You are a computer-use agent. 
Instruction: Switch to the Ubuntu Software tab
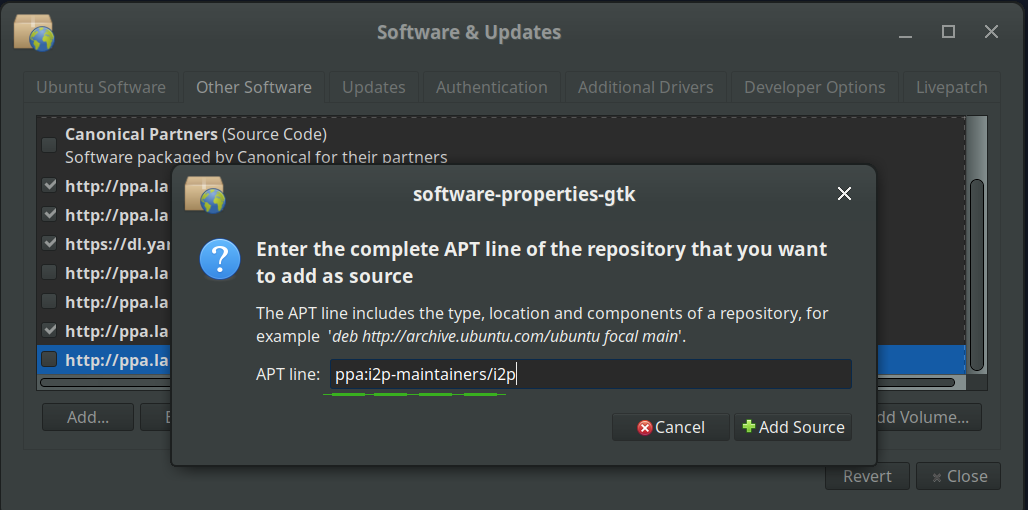101,87
